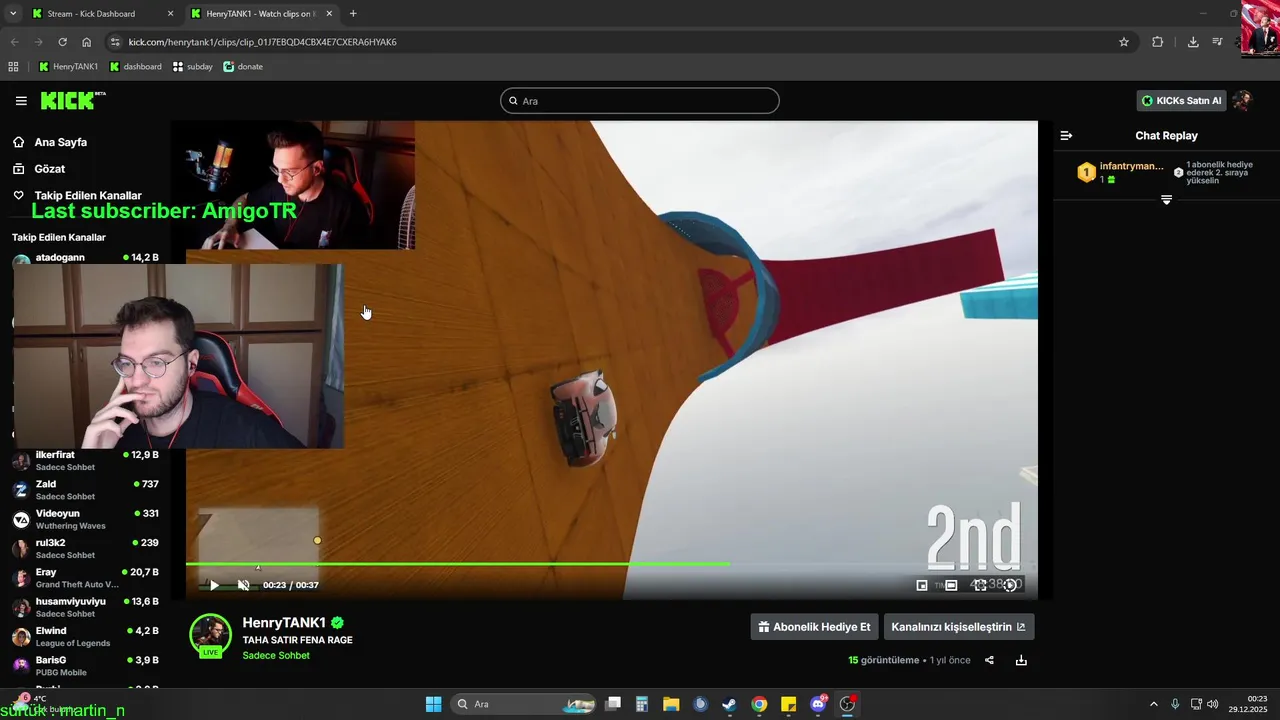This screenshot has width=1280, height=720.
Task: Open BarisG channel in sidebar
Action: [85, 666]
